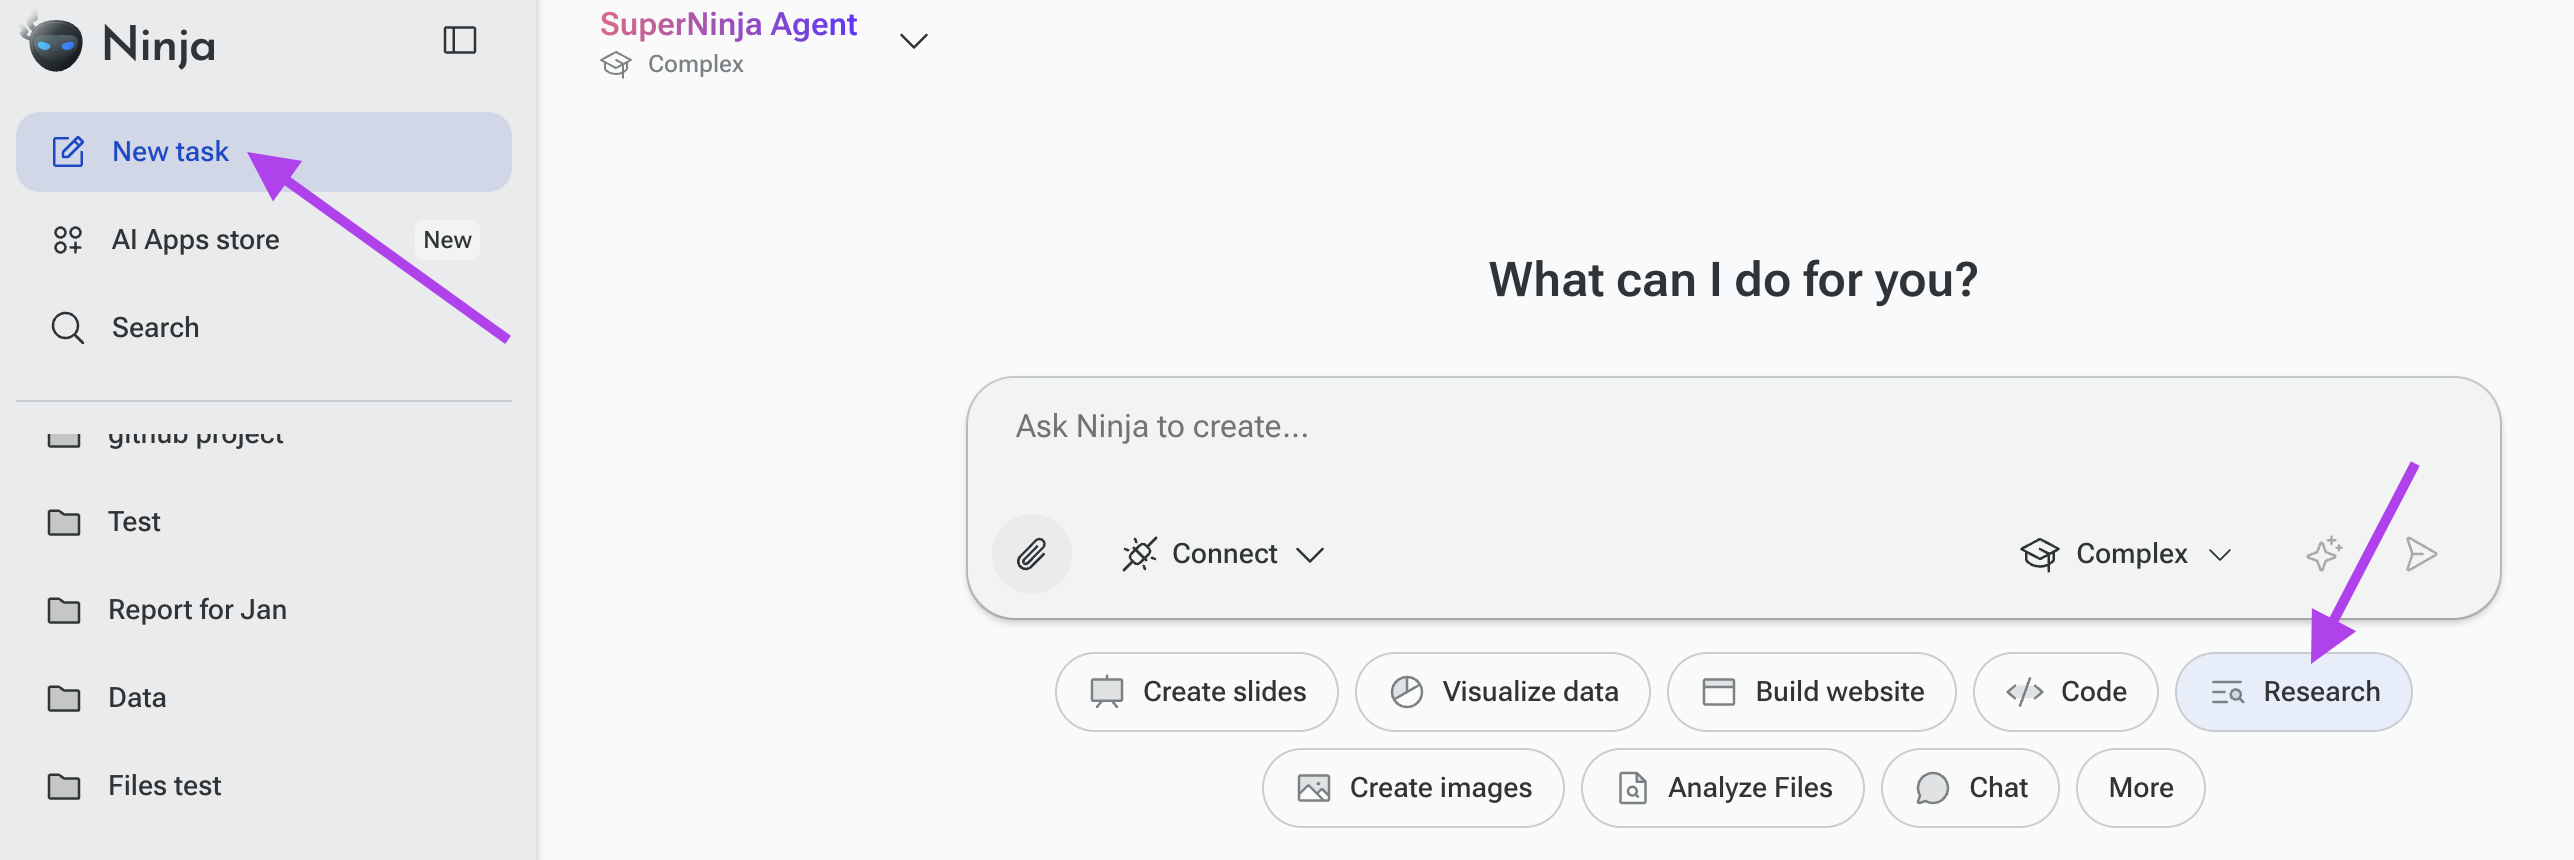Click the sparkle enhance prompt icon
Screen dimensions: 2574x860
(2324, 553)
